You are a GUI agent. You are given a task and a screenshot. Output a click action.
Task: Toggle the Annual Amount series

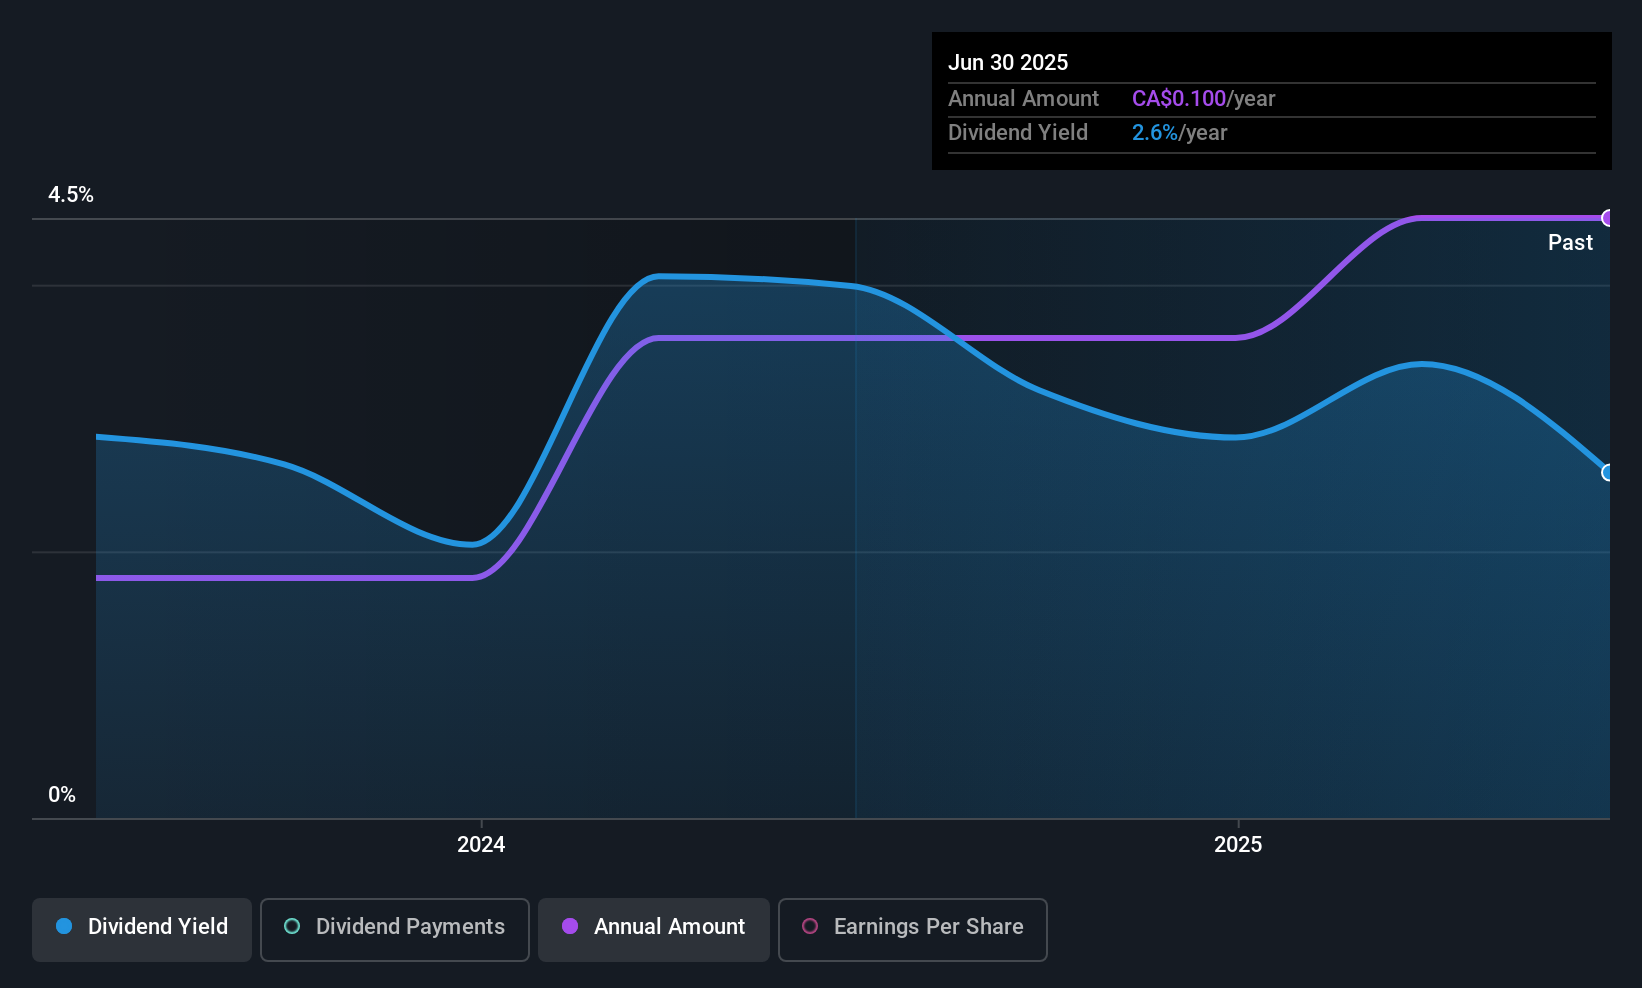654,930
